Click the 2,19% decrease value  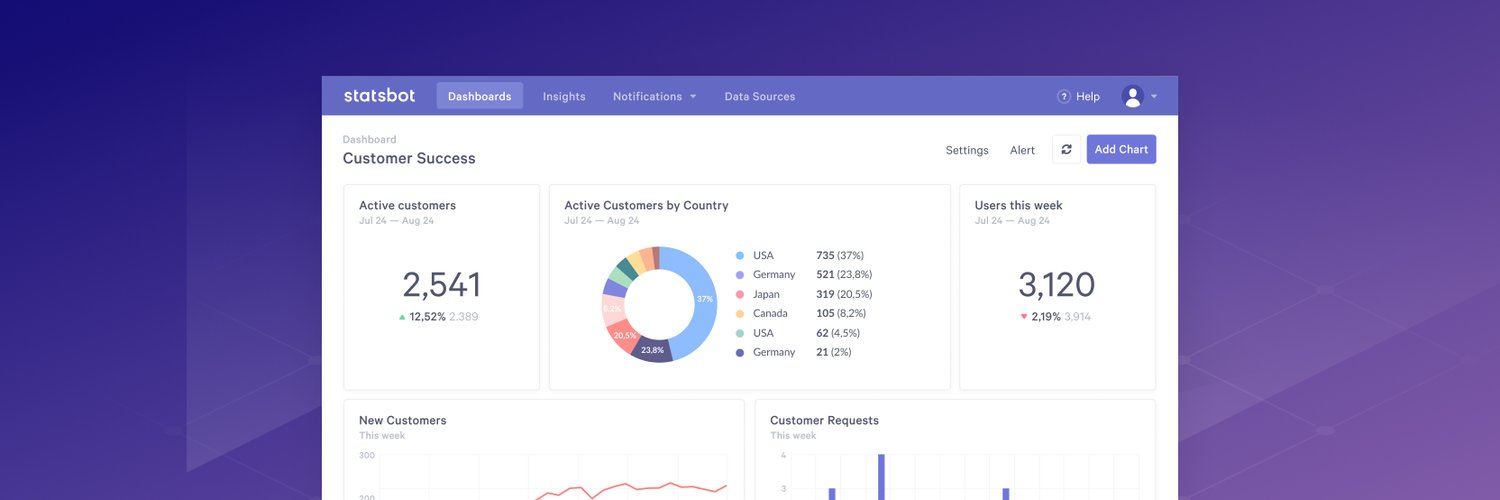pyautogui.click(x=1046, y=317)
